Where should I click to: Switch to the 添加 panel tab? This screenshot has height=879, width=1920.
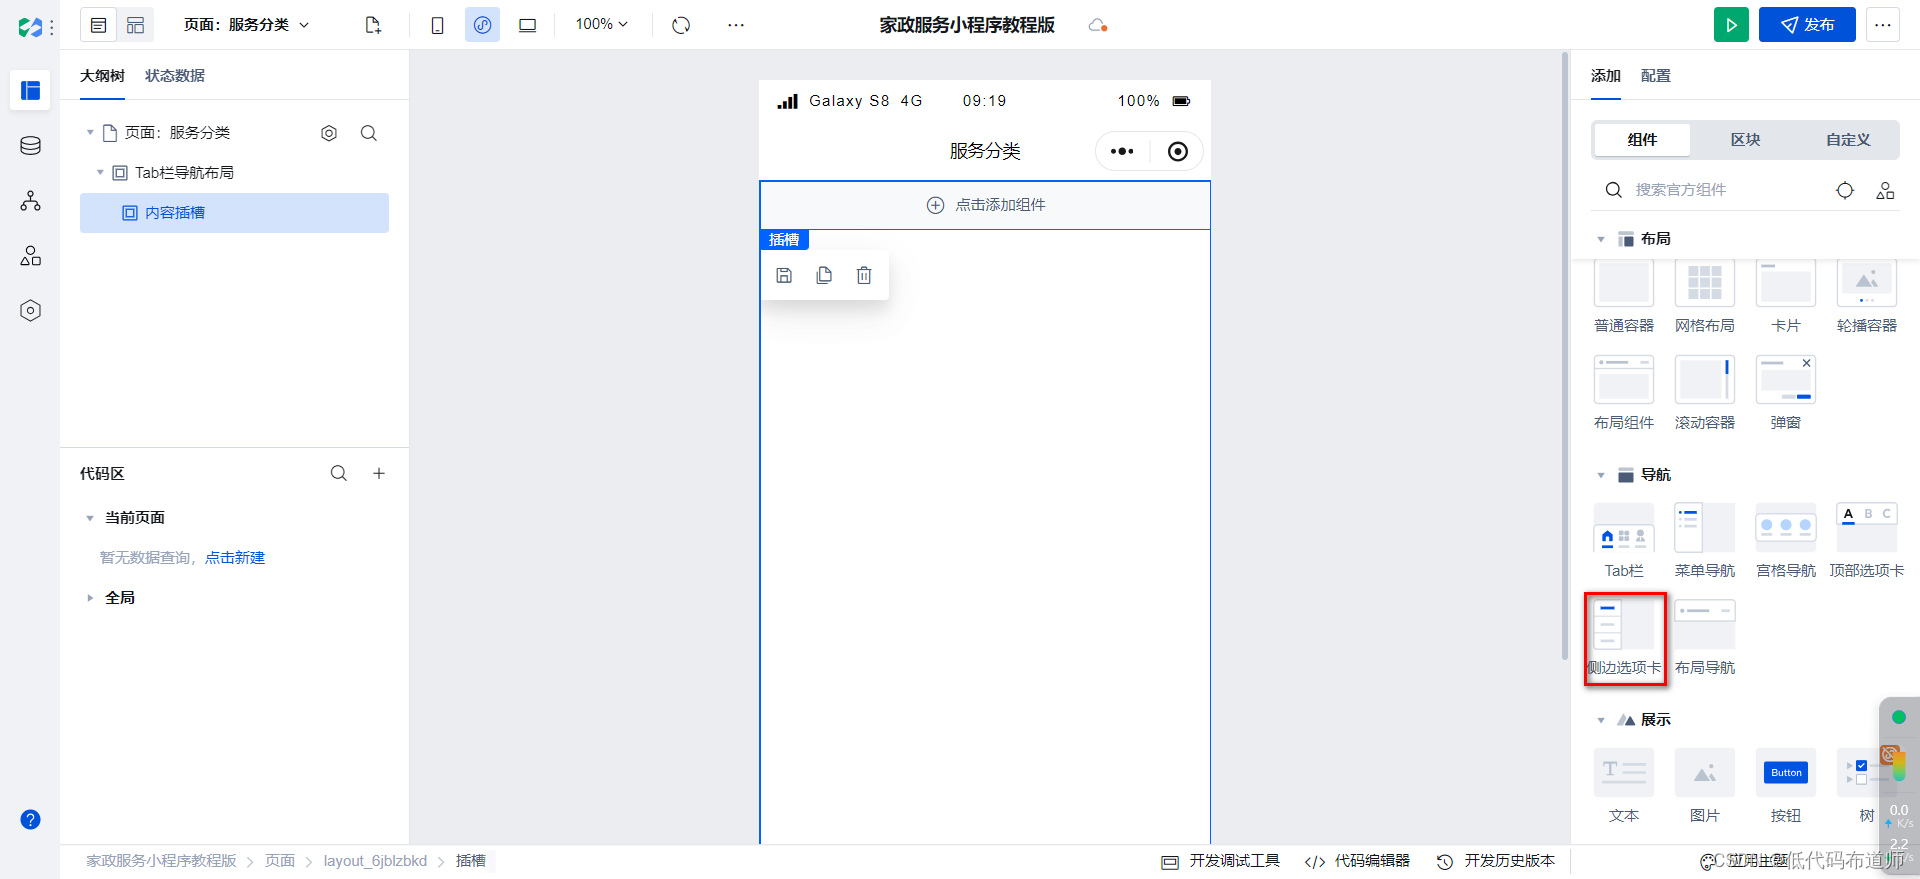[1605, 76]
